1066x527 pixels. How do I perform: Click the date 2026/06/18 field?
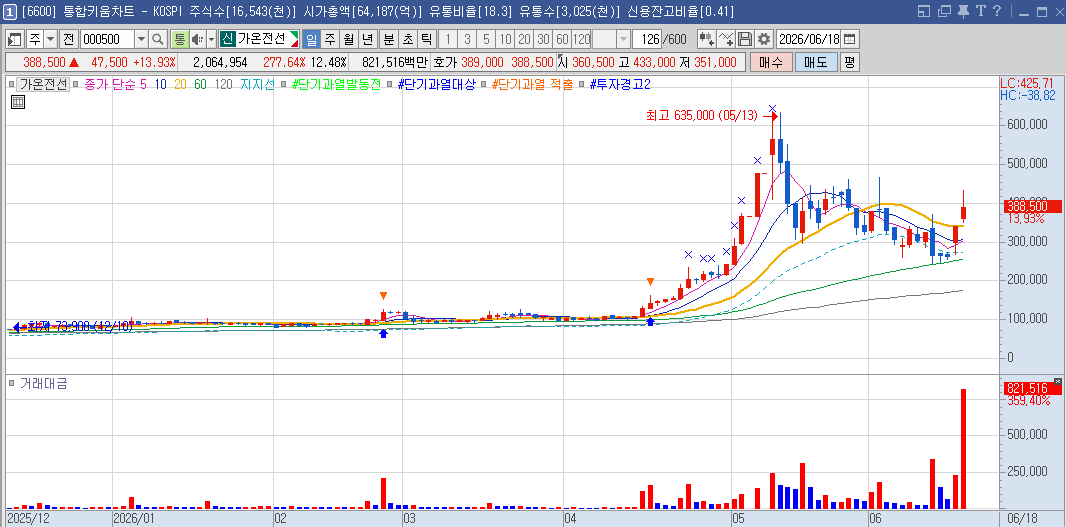808,39
